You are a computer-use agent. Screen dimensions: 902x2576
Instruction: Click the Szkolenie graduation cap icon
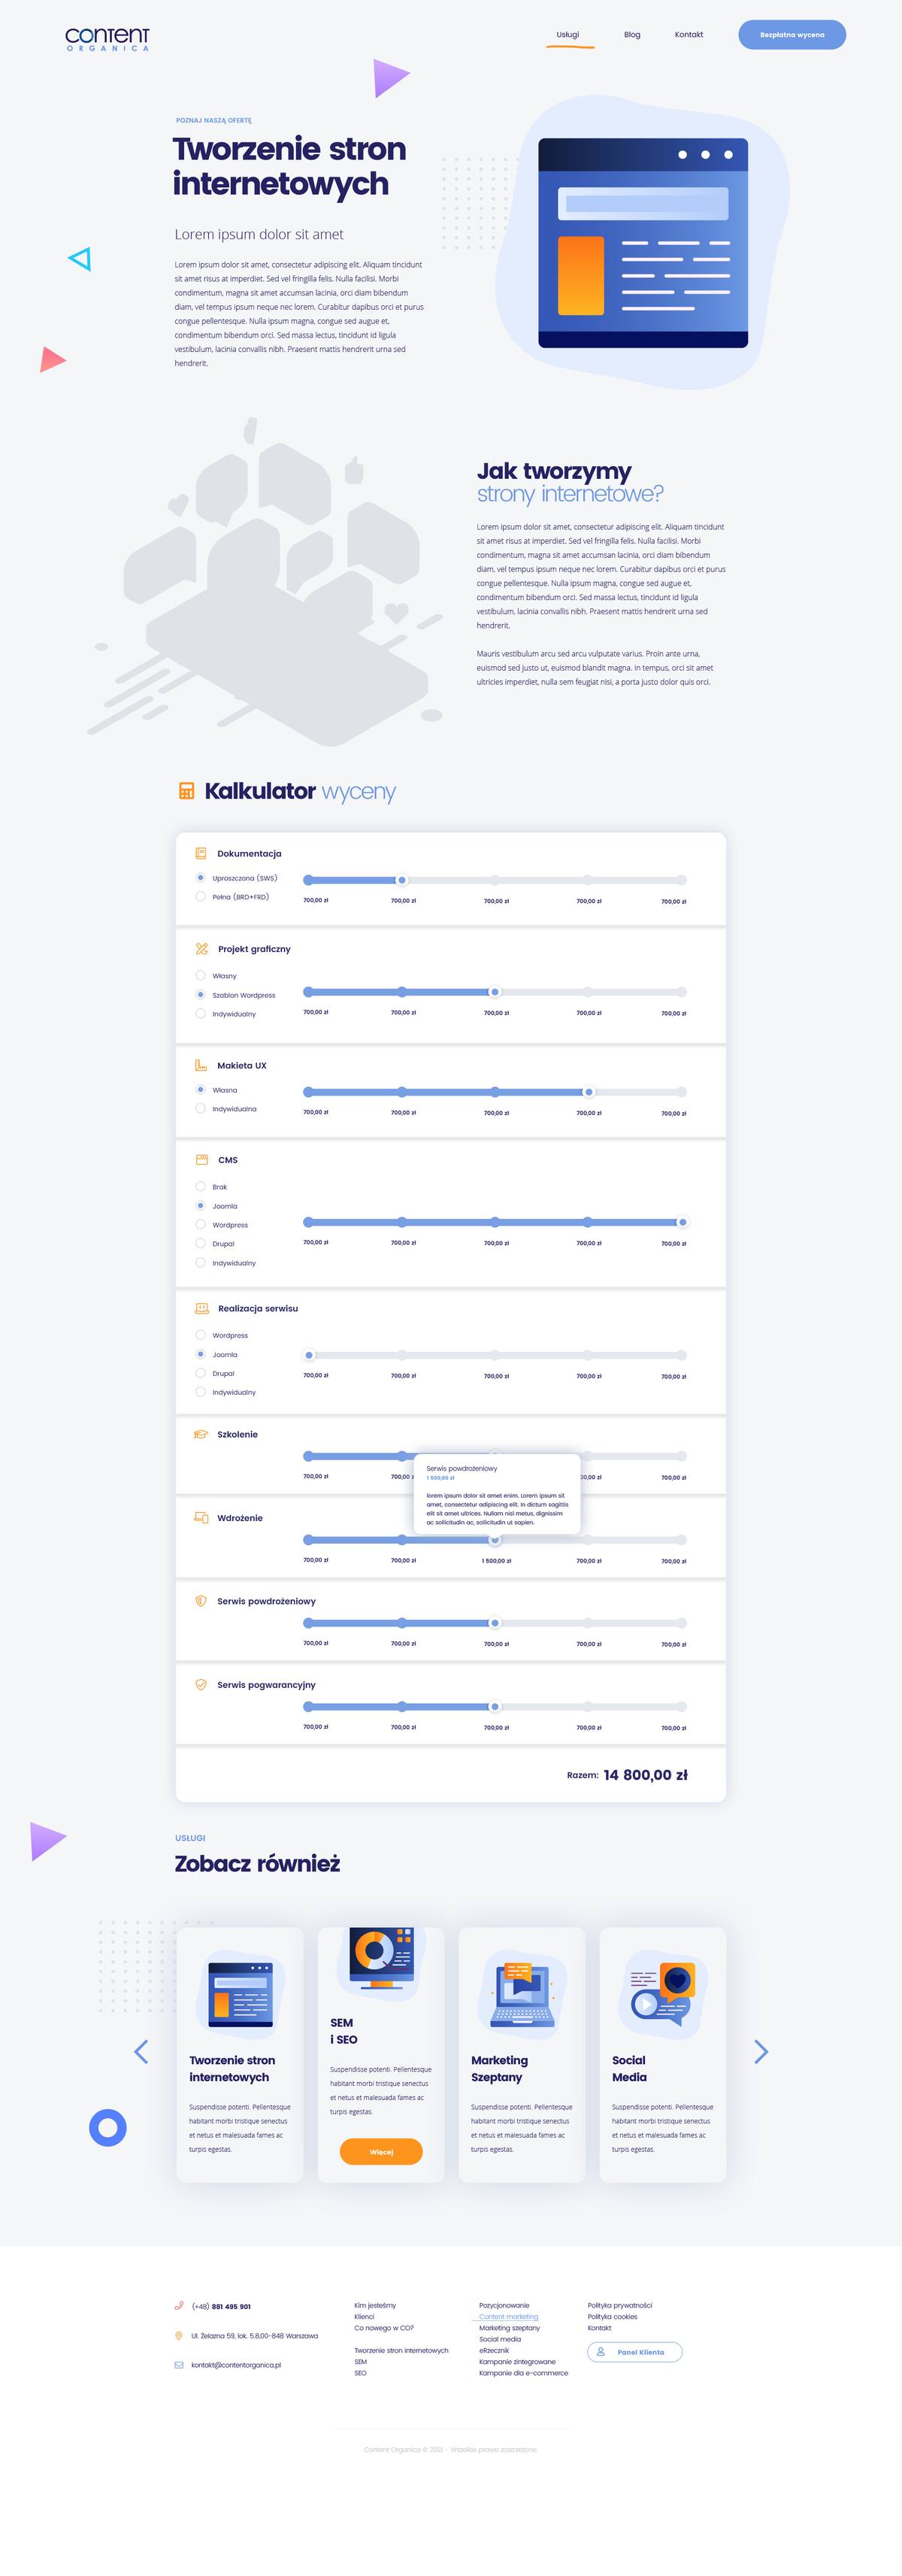(200, 1433)
